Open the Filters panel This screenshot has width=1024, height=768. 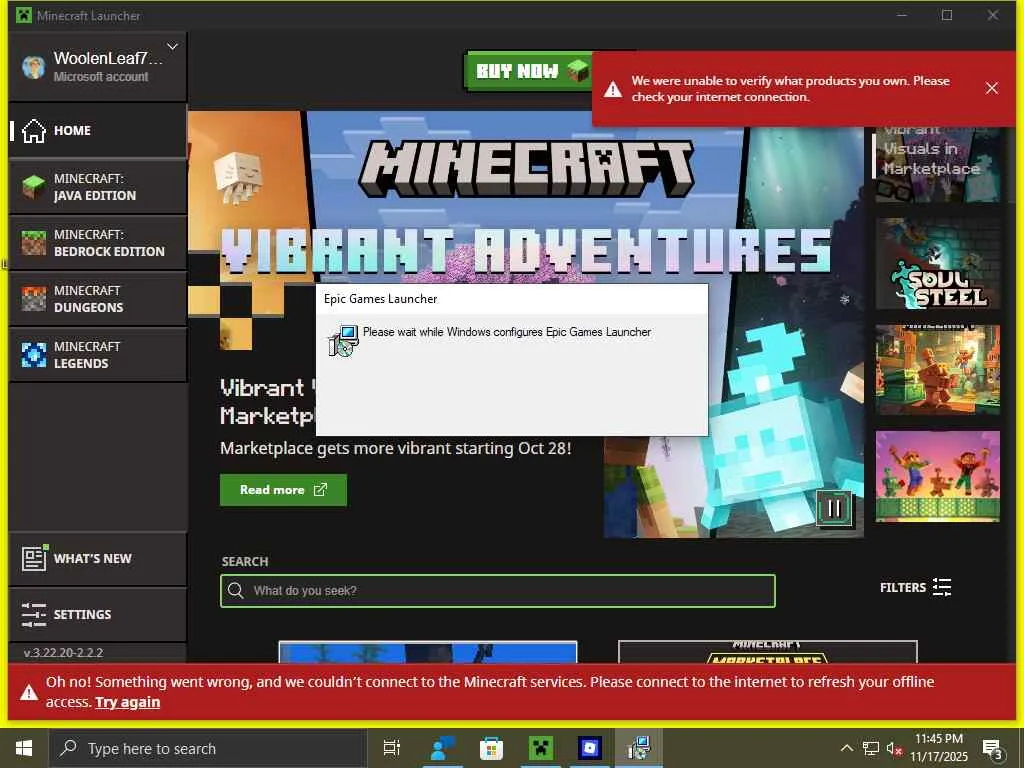click(915, 587)
